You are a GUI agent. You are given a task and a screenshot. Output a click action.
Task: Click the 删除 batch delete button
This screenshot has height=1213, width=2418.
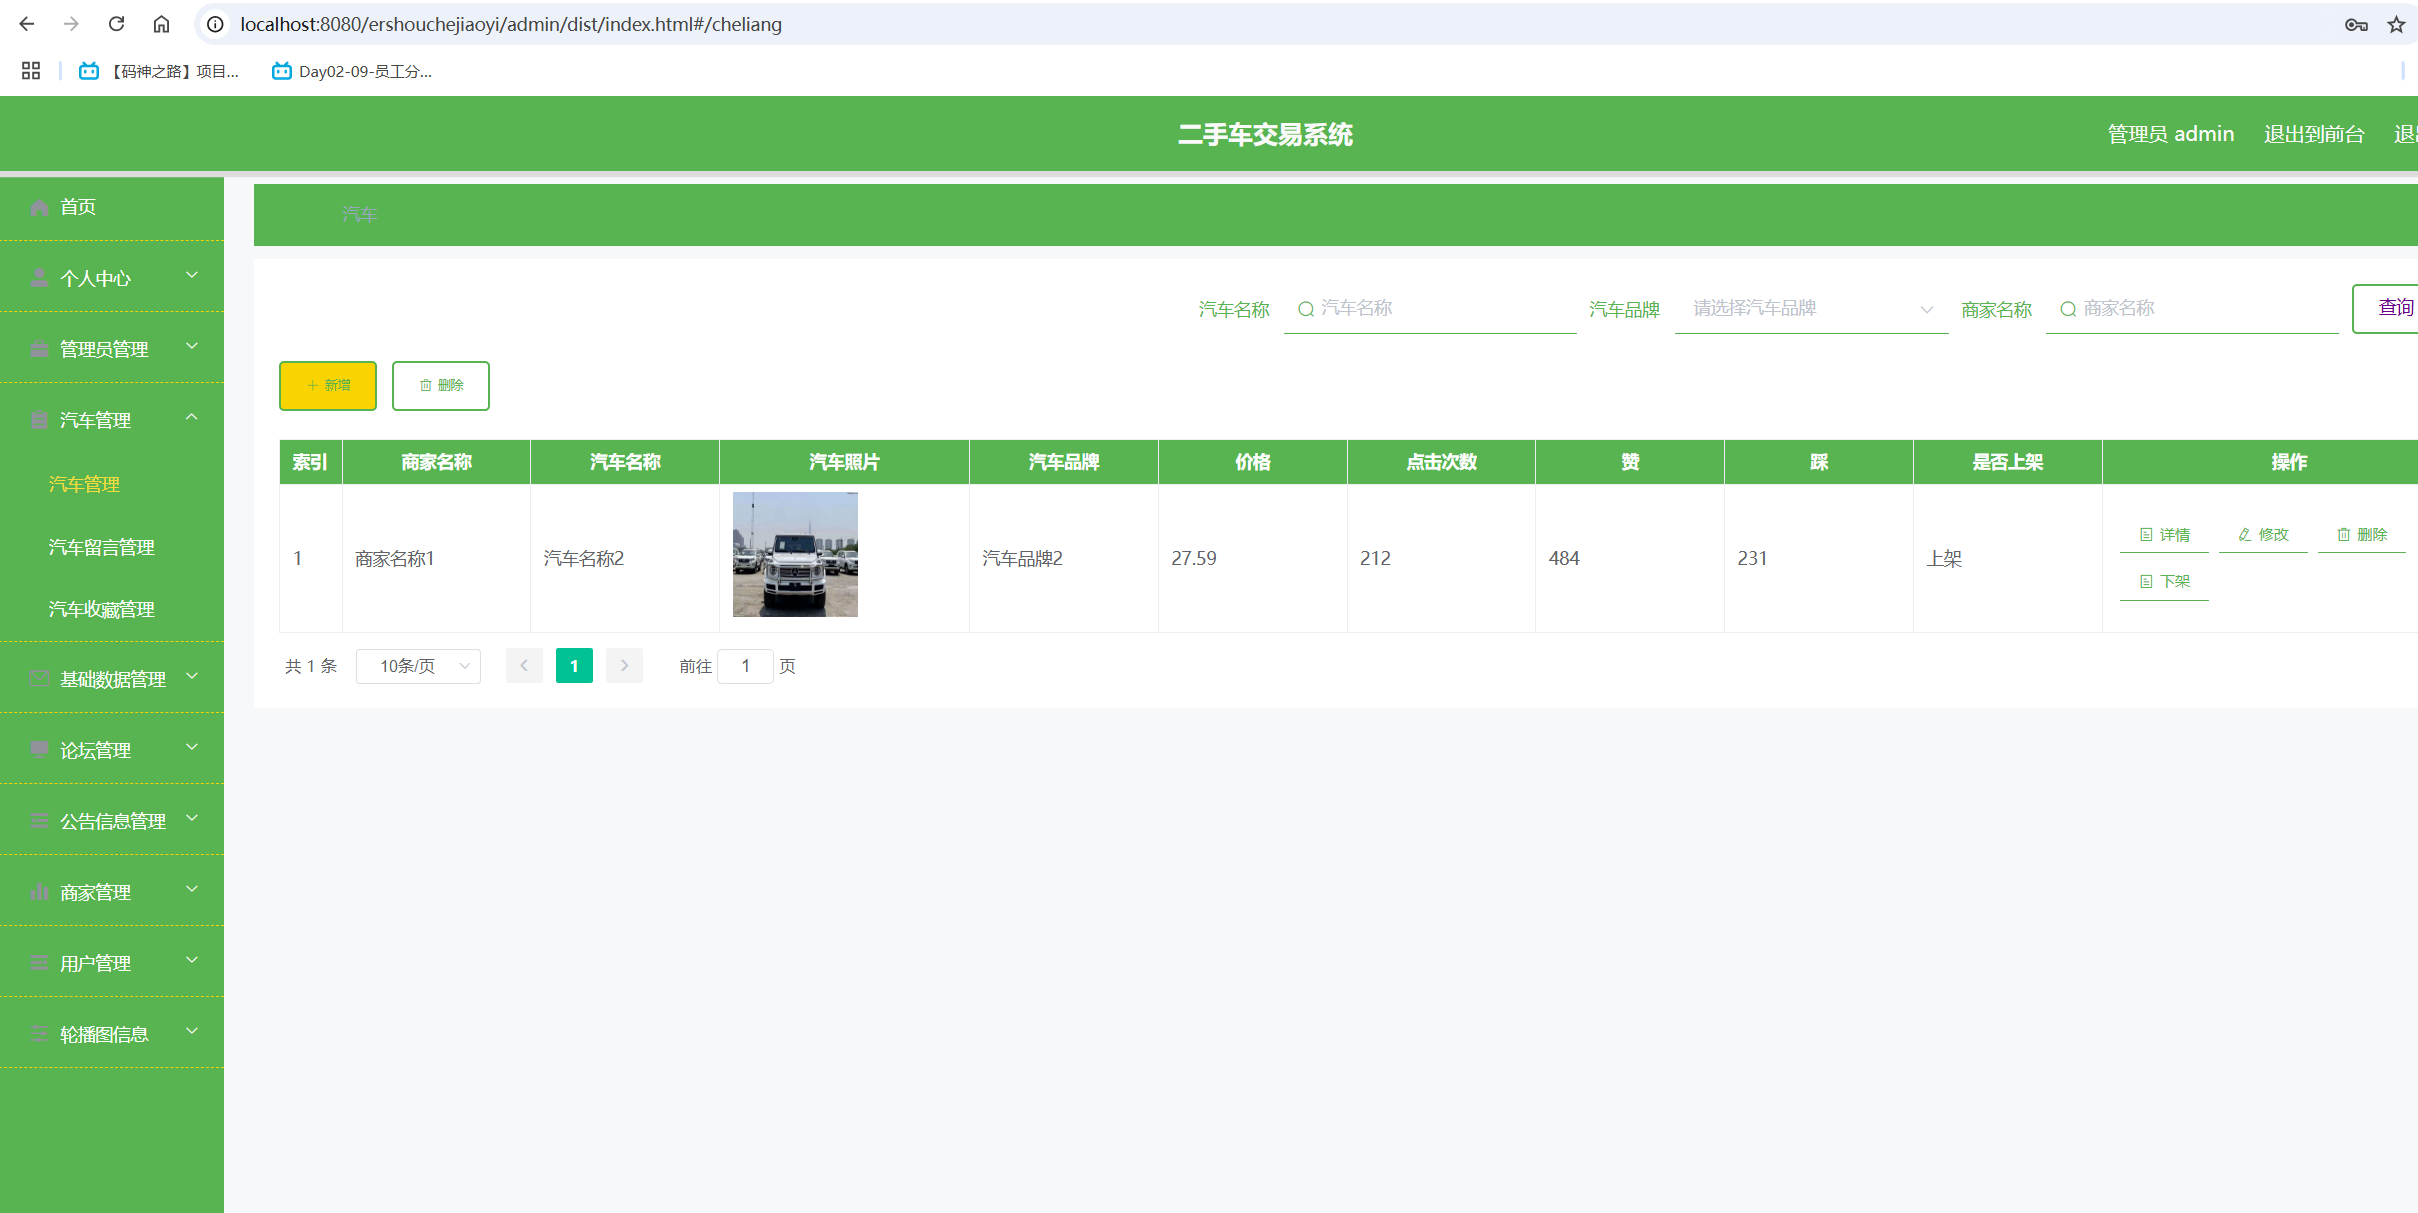[x=441, y=385]
